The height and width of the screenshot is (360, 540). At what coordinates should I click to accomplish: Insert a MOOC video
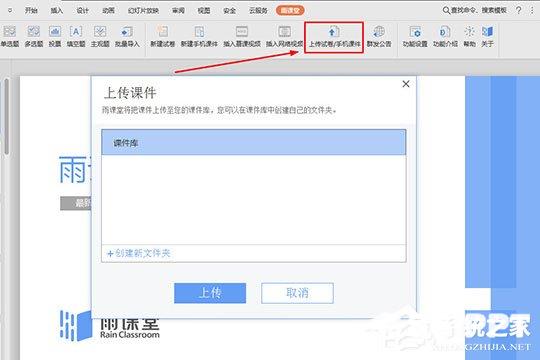click(242, 36)
